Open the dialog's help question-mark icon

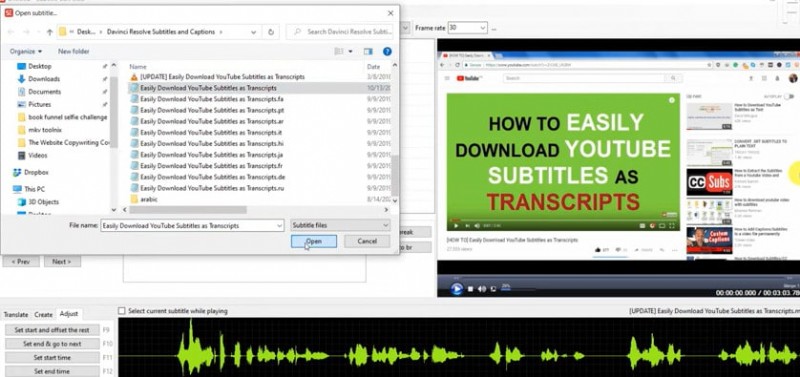(x=387, y=51)
